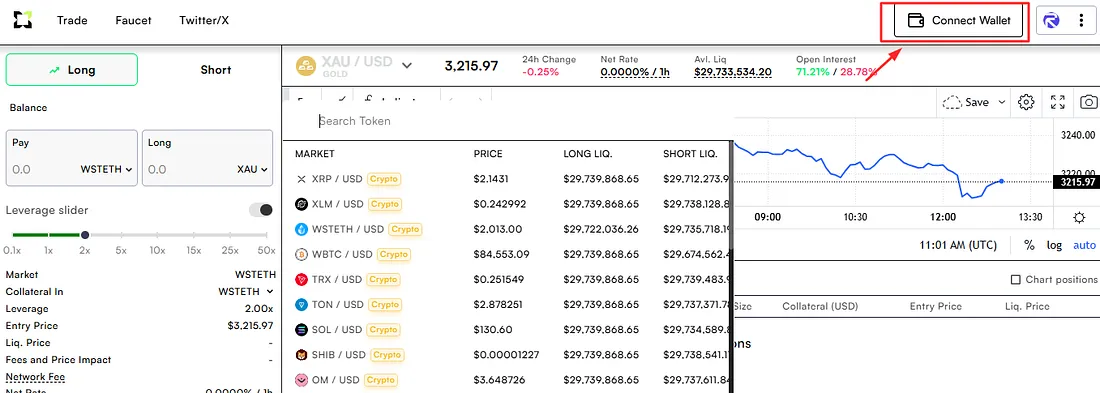Viewport: 1100px width, 393px height.
Task: Expand the Collateral In WSTETH dropdown
Action: (246, 291)
